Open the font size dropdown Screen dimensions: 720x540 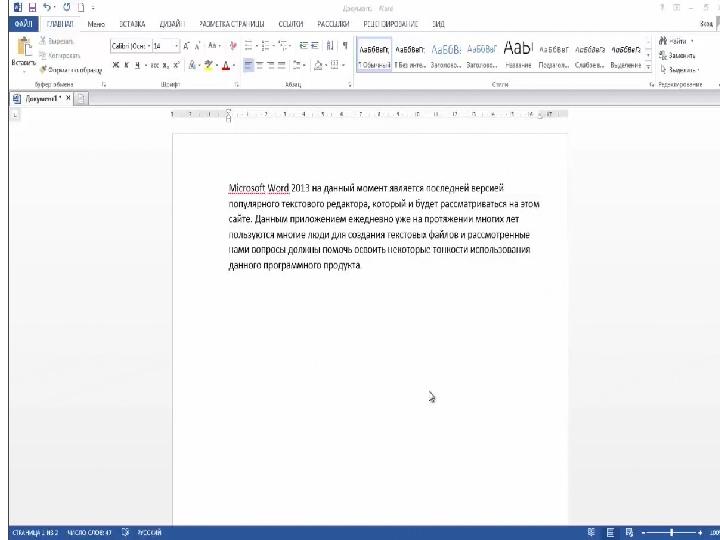tap(176, 46)
